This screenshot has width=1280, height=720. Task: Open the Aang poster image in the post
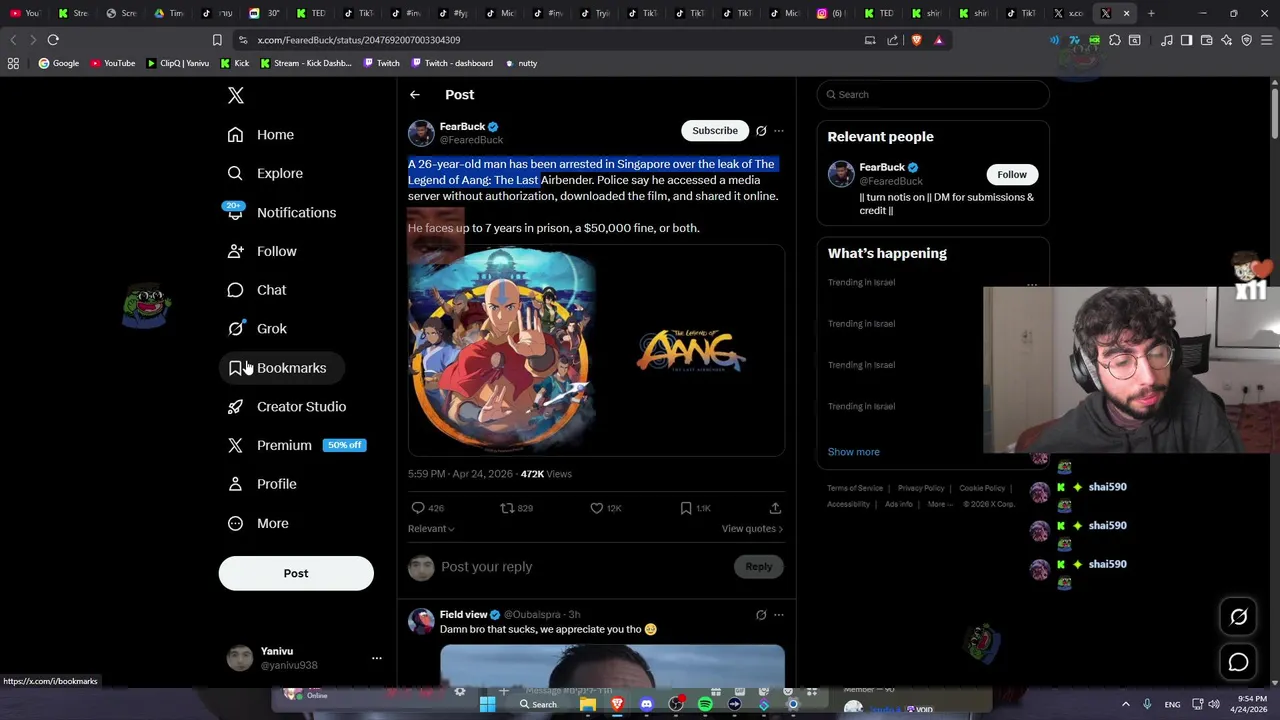tap(502, 351)
